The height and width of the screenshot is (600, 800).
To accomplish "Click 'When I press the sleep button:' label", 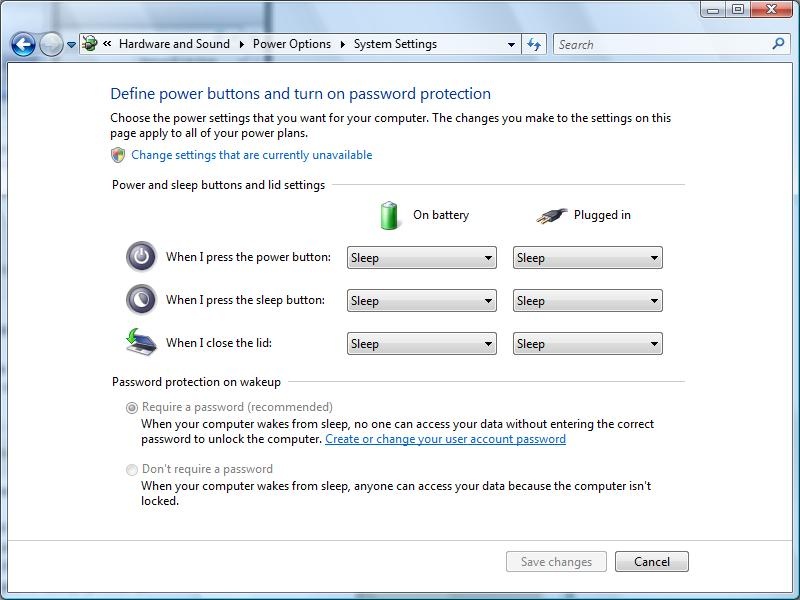I will point(245,299).
